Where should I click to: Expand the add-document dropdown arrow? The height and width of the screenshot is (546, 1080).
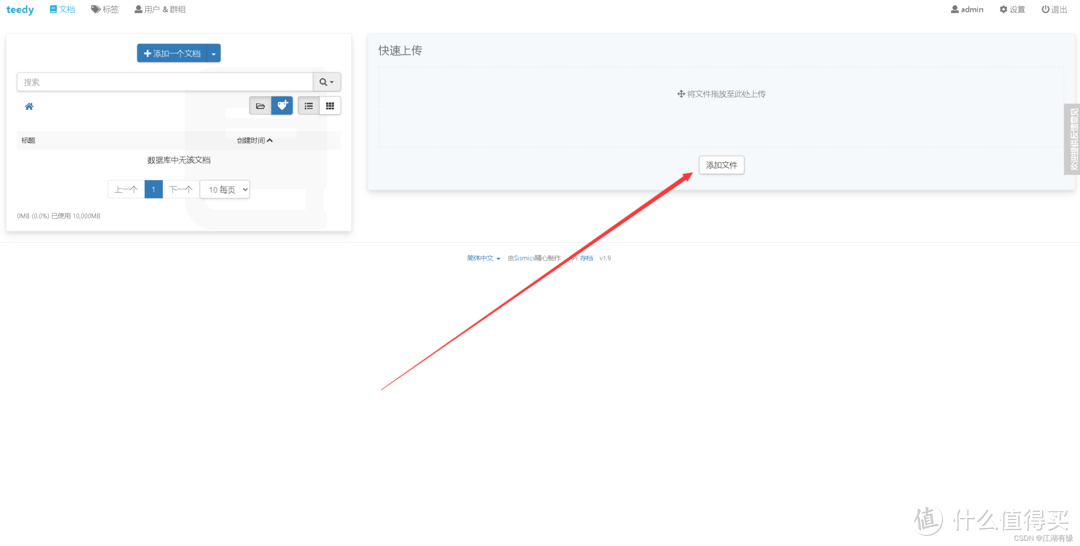tap(214, 53)
